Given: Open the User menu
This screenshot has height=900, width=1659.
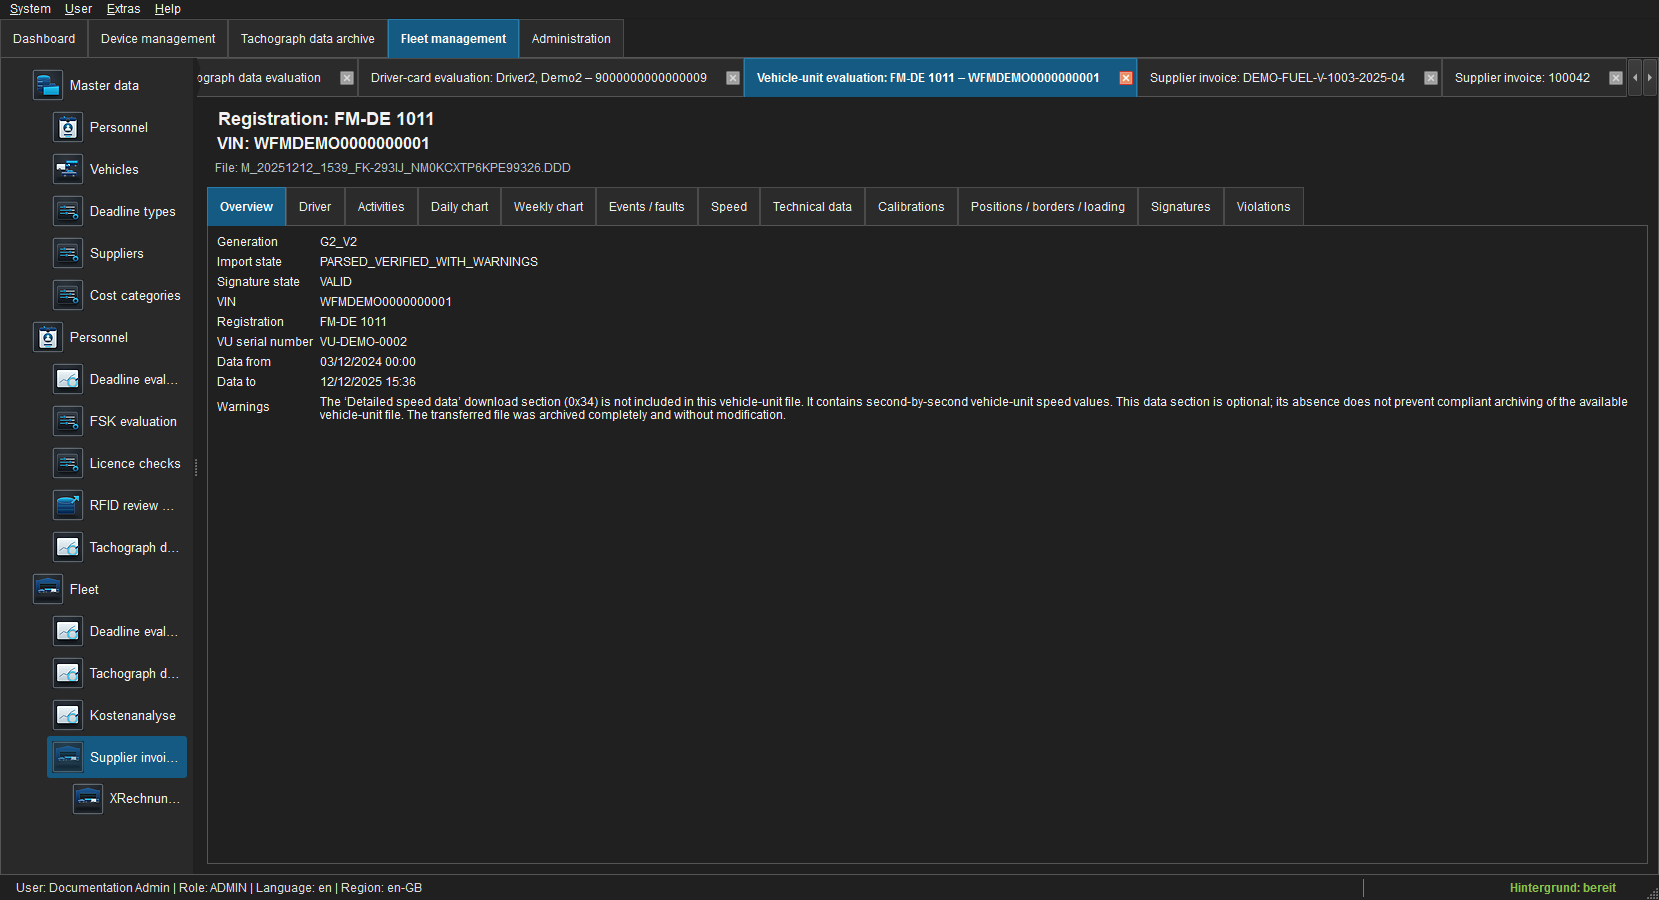Looking at the screenshot, I should pos(78,9).
